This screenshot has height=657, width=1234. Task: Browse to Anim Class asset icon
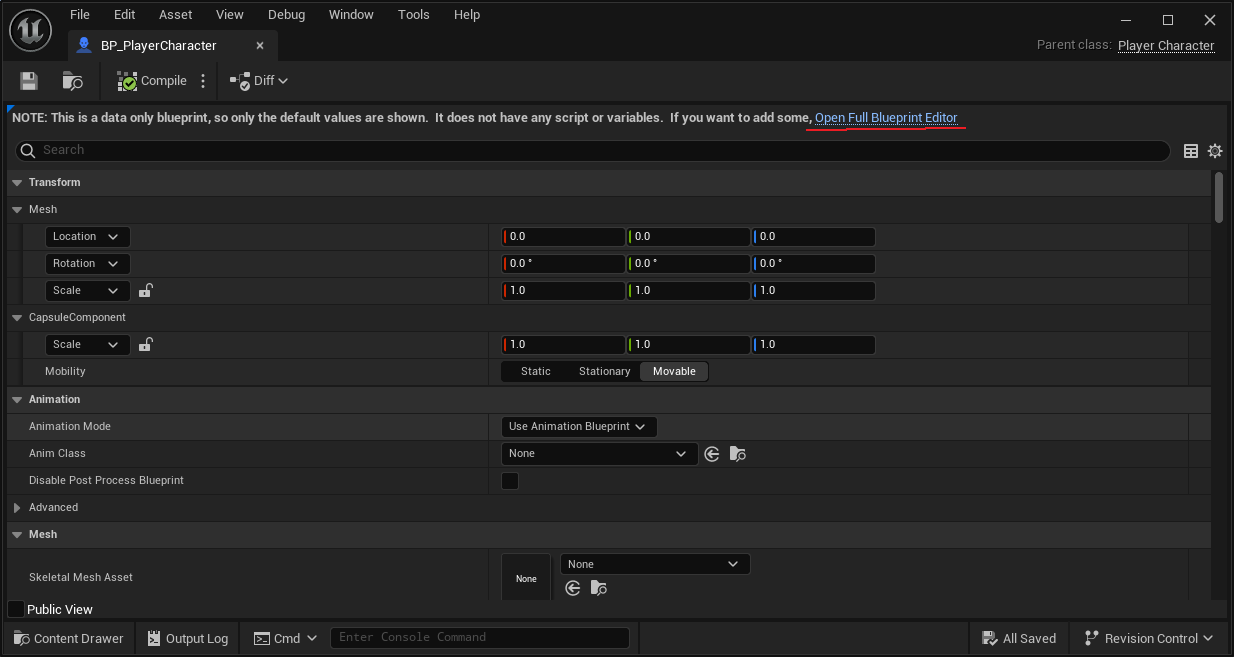[738, 454]
